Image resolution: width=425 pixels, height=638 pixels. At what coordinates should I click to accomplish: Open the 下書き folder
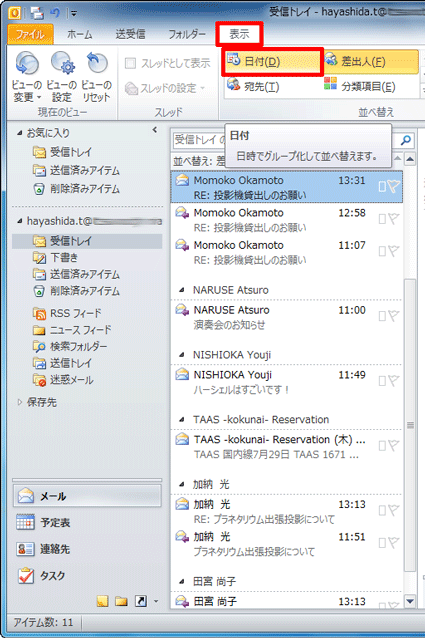(55, 258)
